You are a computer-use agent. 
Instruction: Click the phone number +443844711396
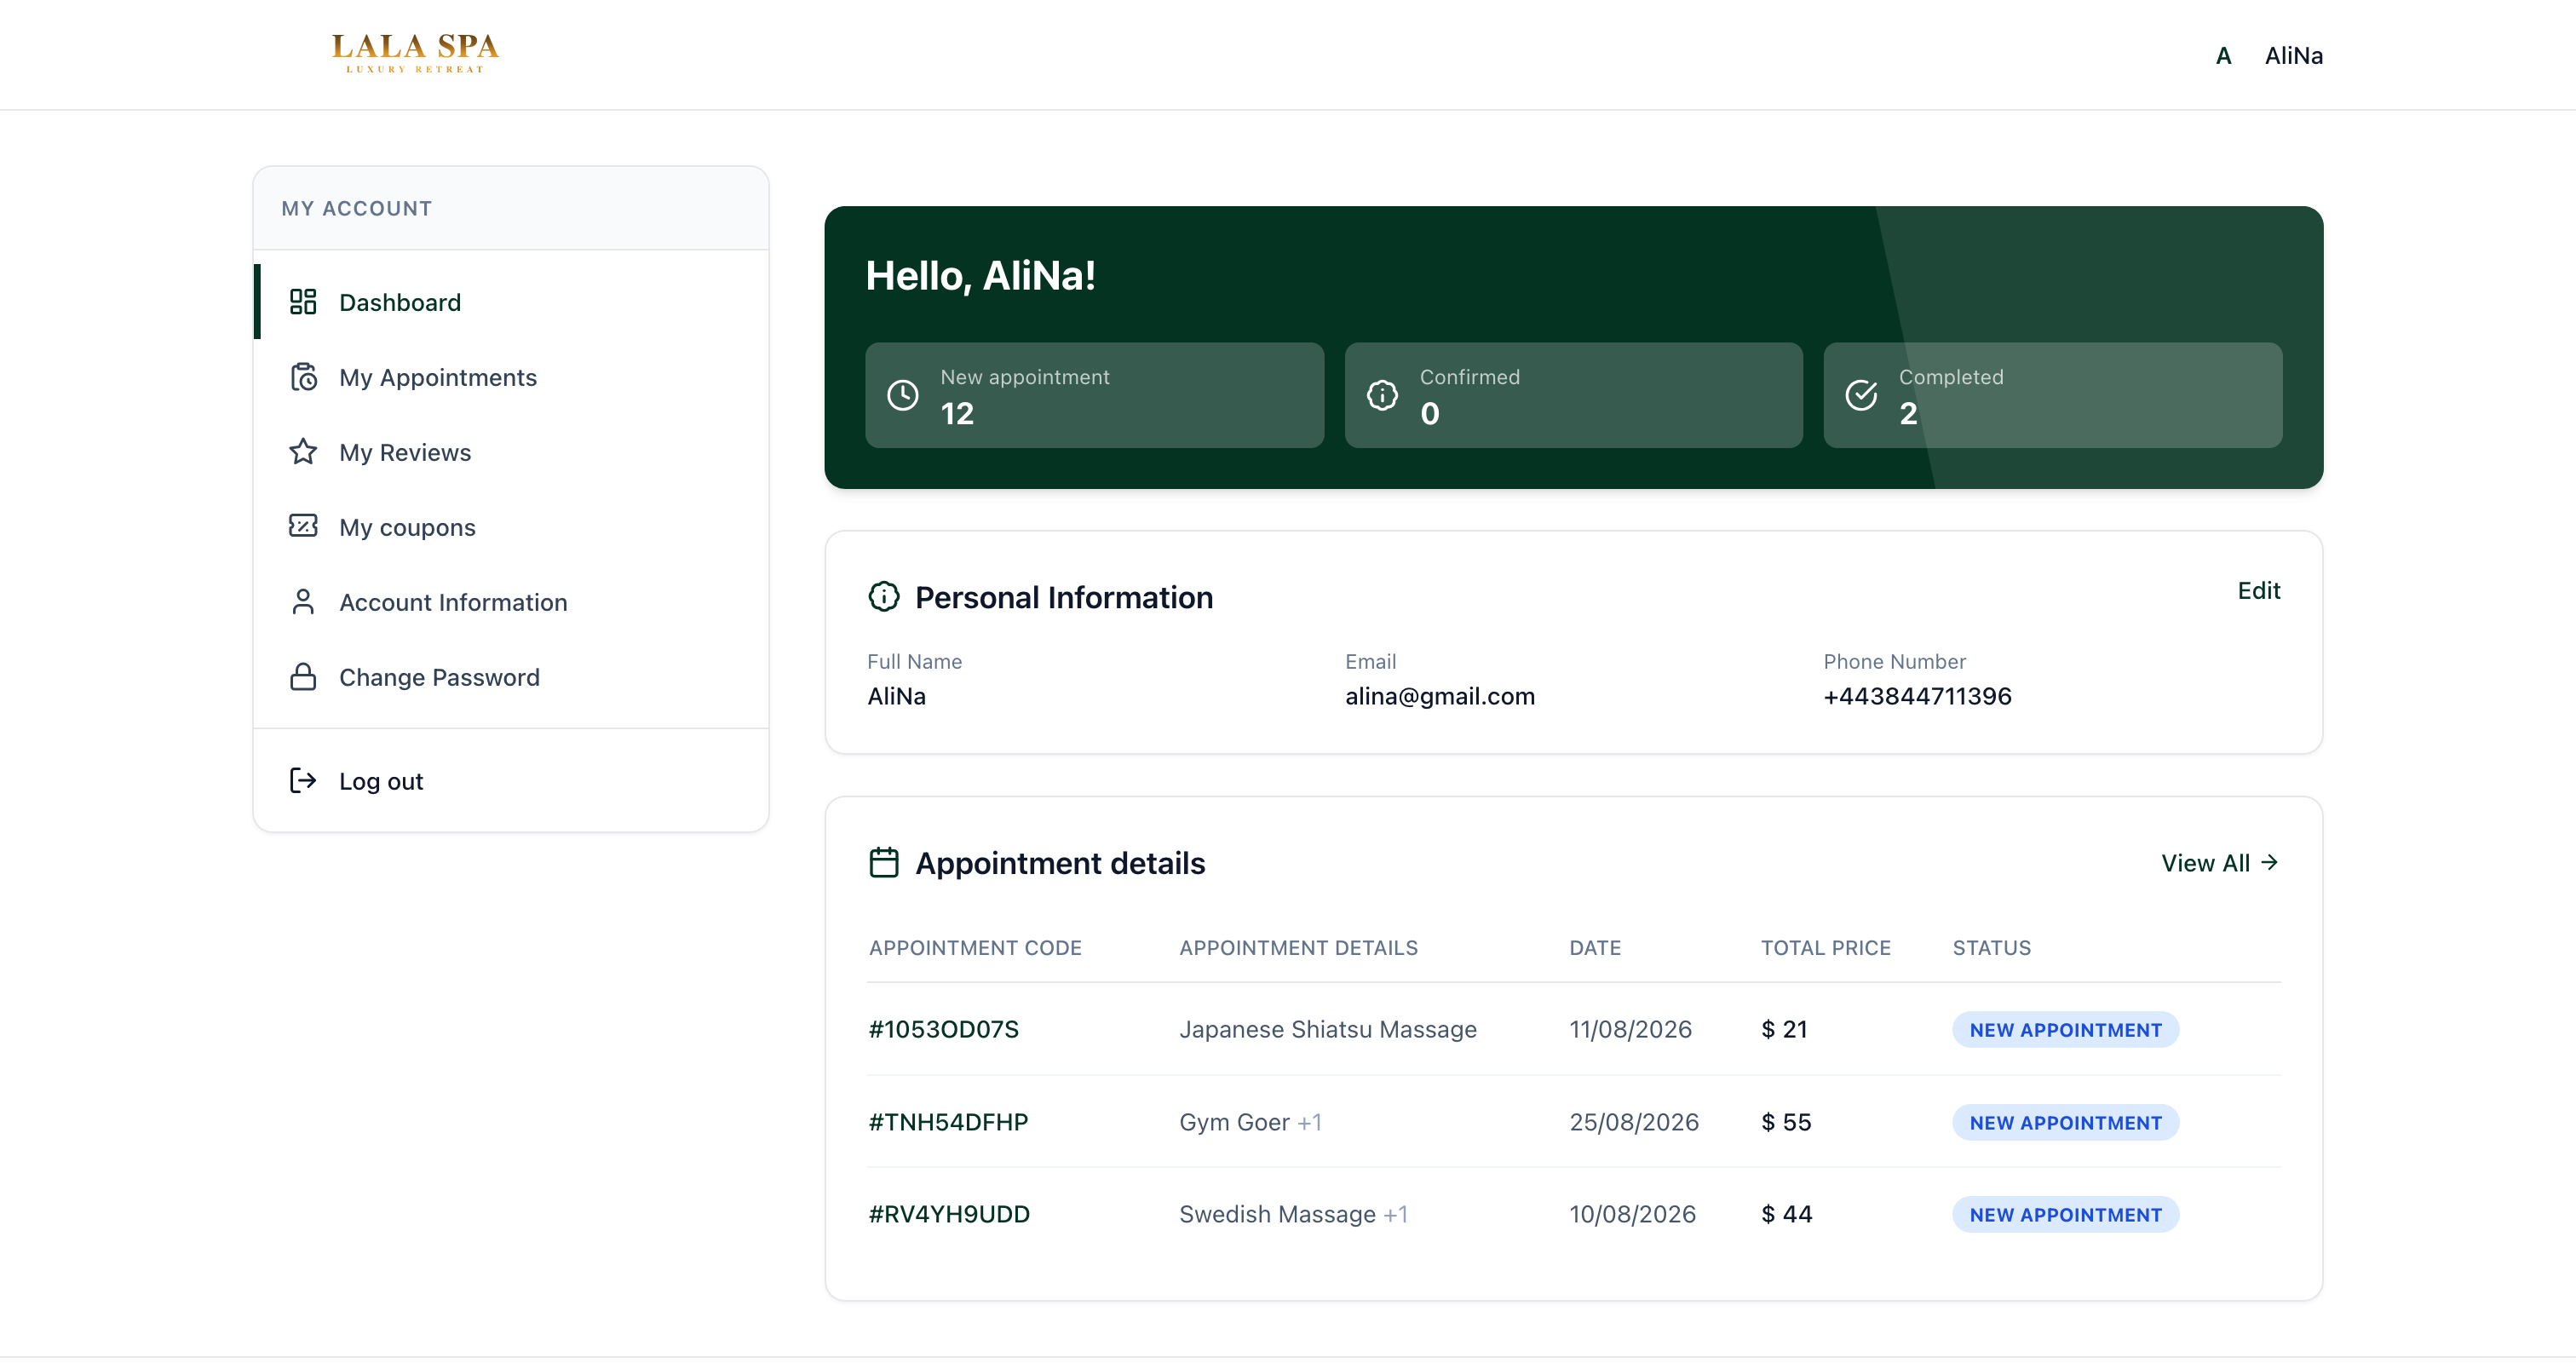1917,696
